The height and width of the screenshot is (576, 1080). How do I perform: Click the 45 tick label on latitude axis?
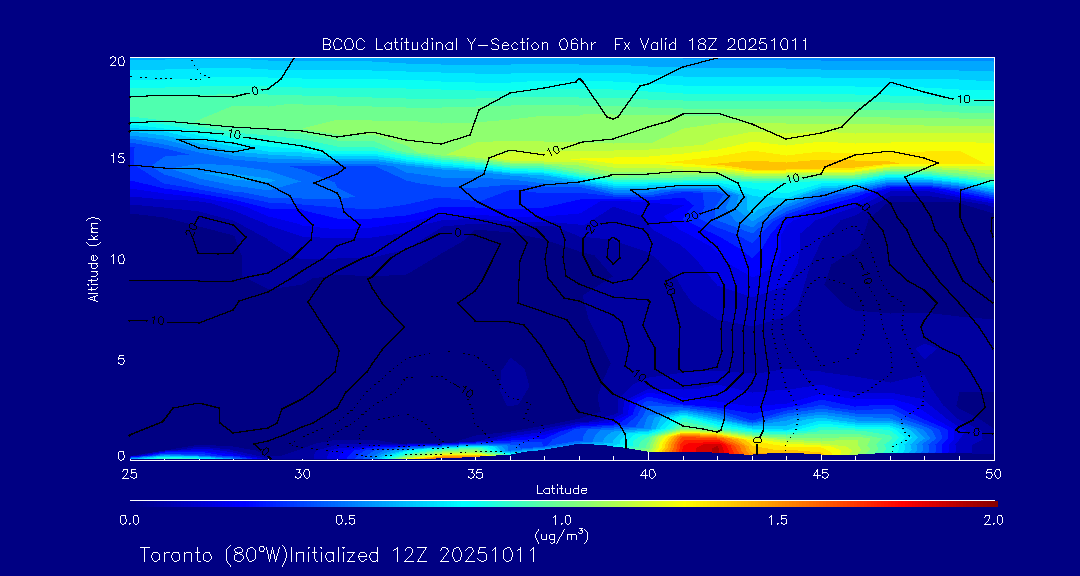pyautogui.click(x=821, y=473)
